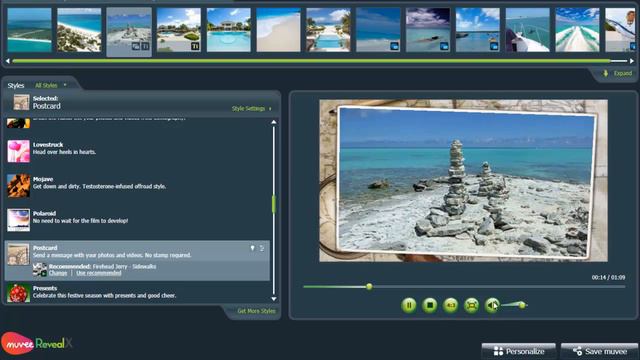Click 'Send a message with your photos and videos' text
640x360 pixels.
tap(112, 255)
